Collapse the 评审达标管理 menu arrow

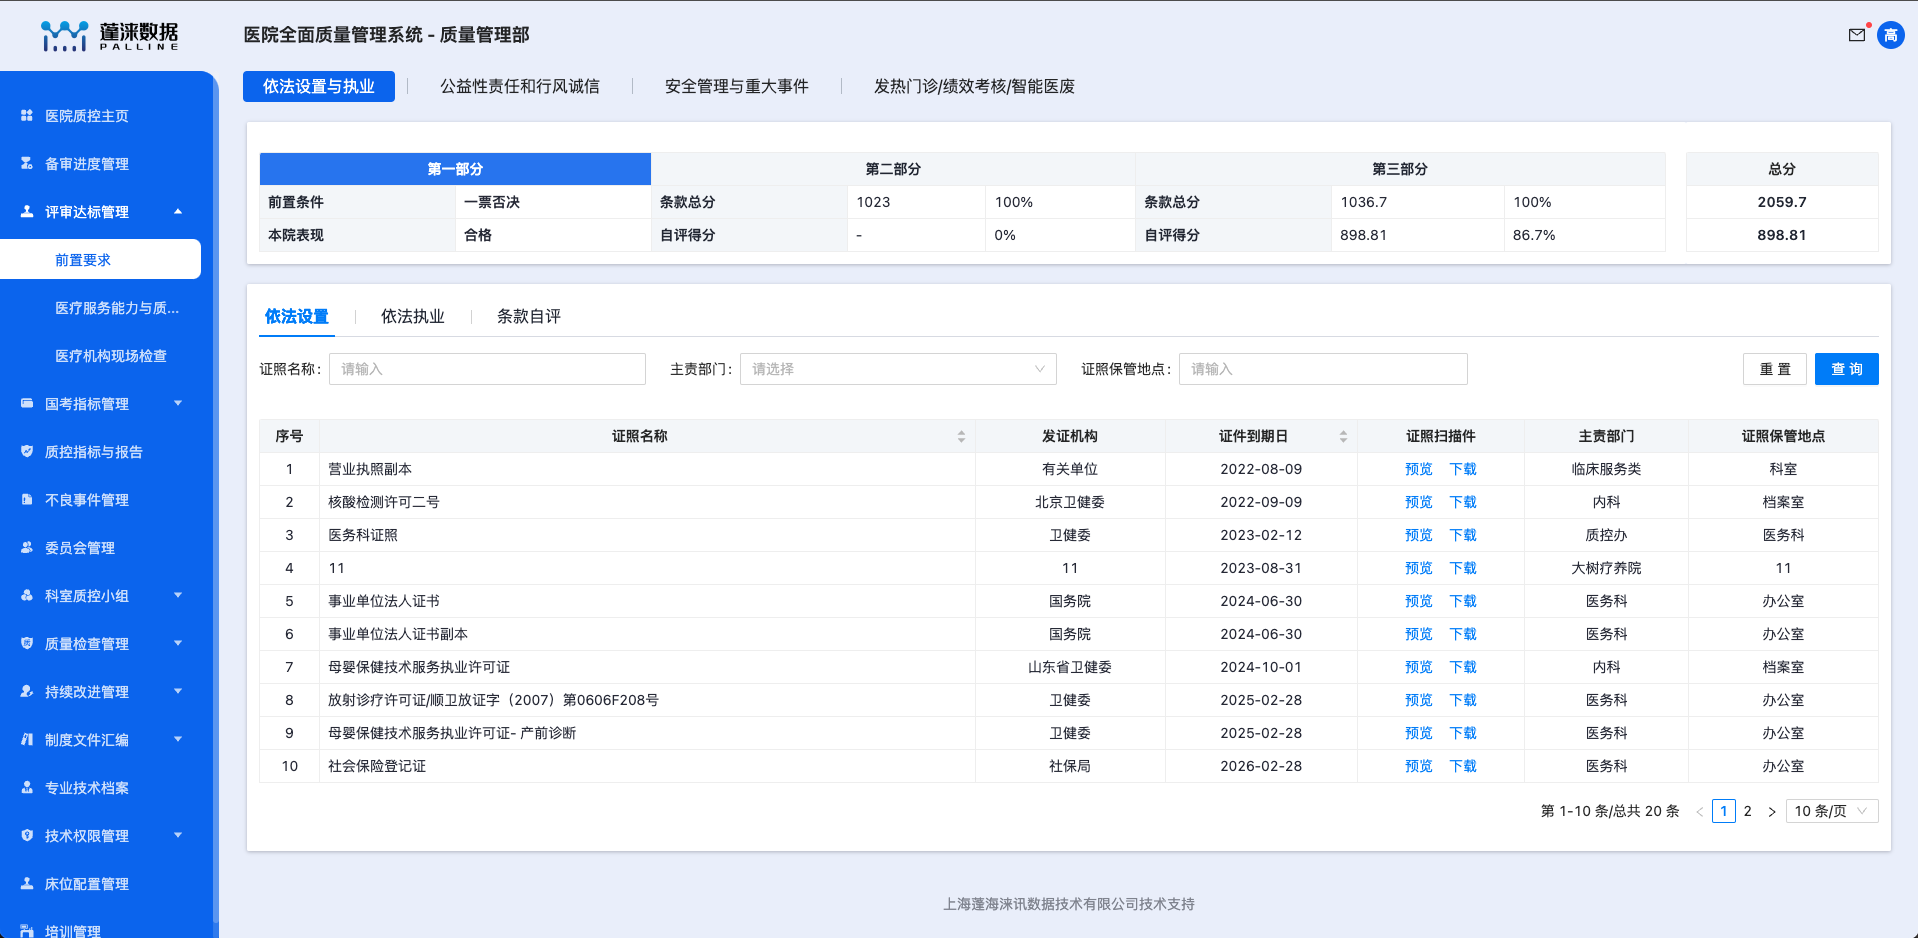coord(178,211)
